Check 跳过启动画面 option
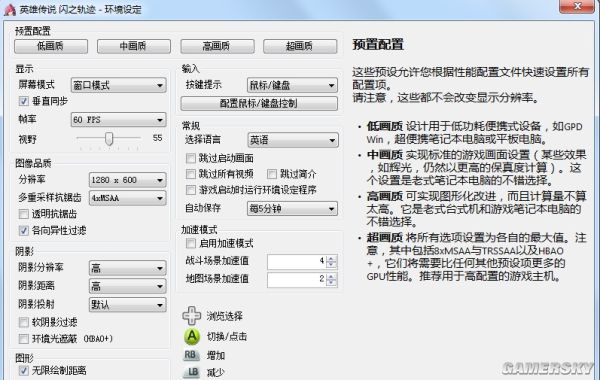 click(191, 158)
